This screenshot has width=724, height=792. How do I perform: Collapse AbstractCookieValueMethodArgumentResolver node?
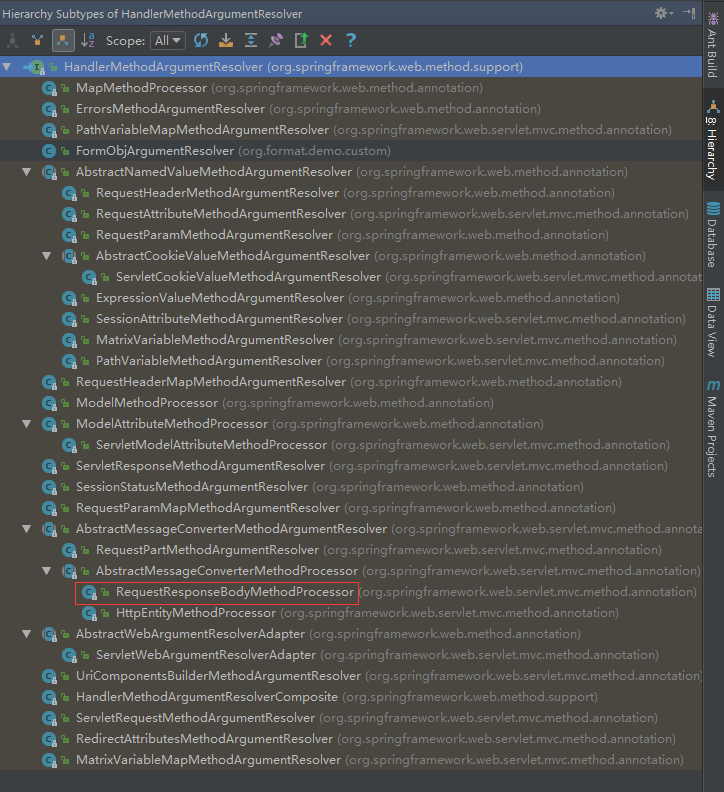click(47, 256)
